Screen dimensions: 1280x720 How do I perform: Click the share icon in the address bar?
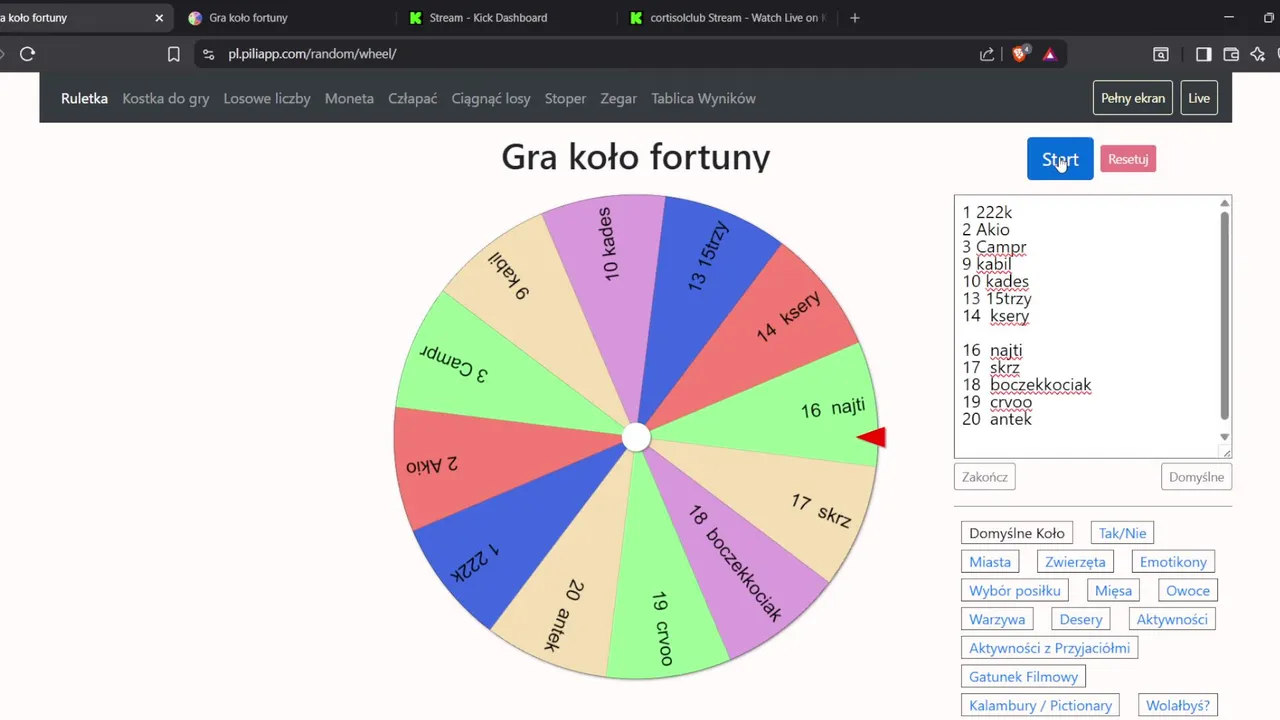(987, 54)
